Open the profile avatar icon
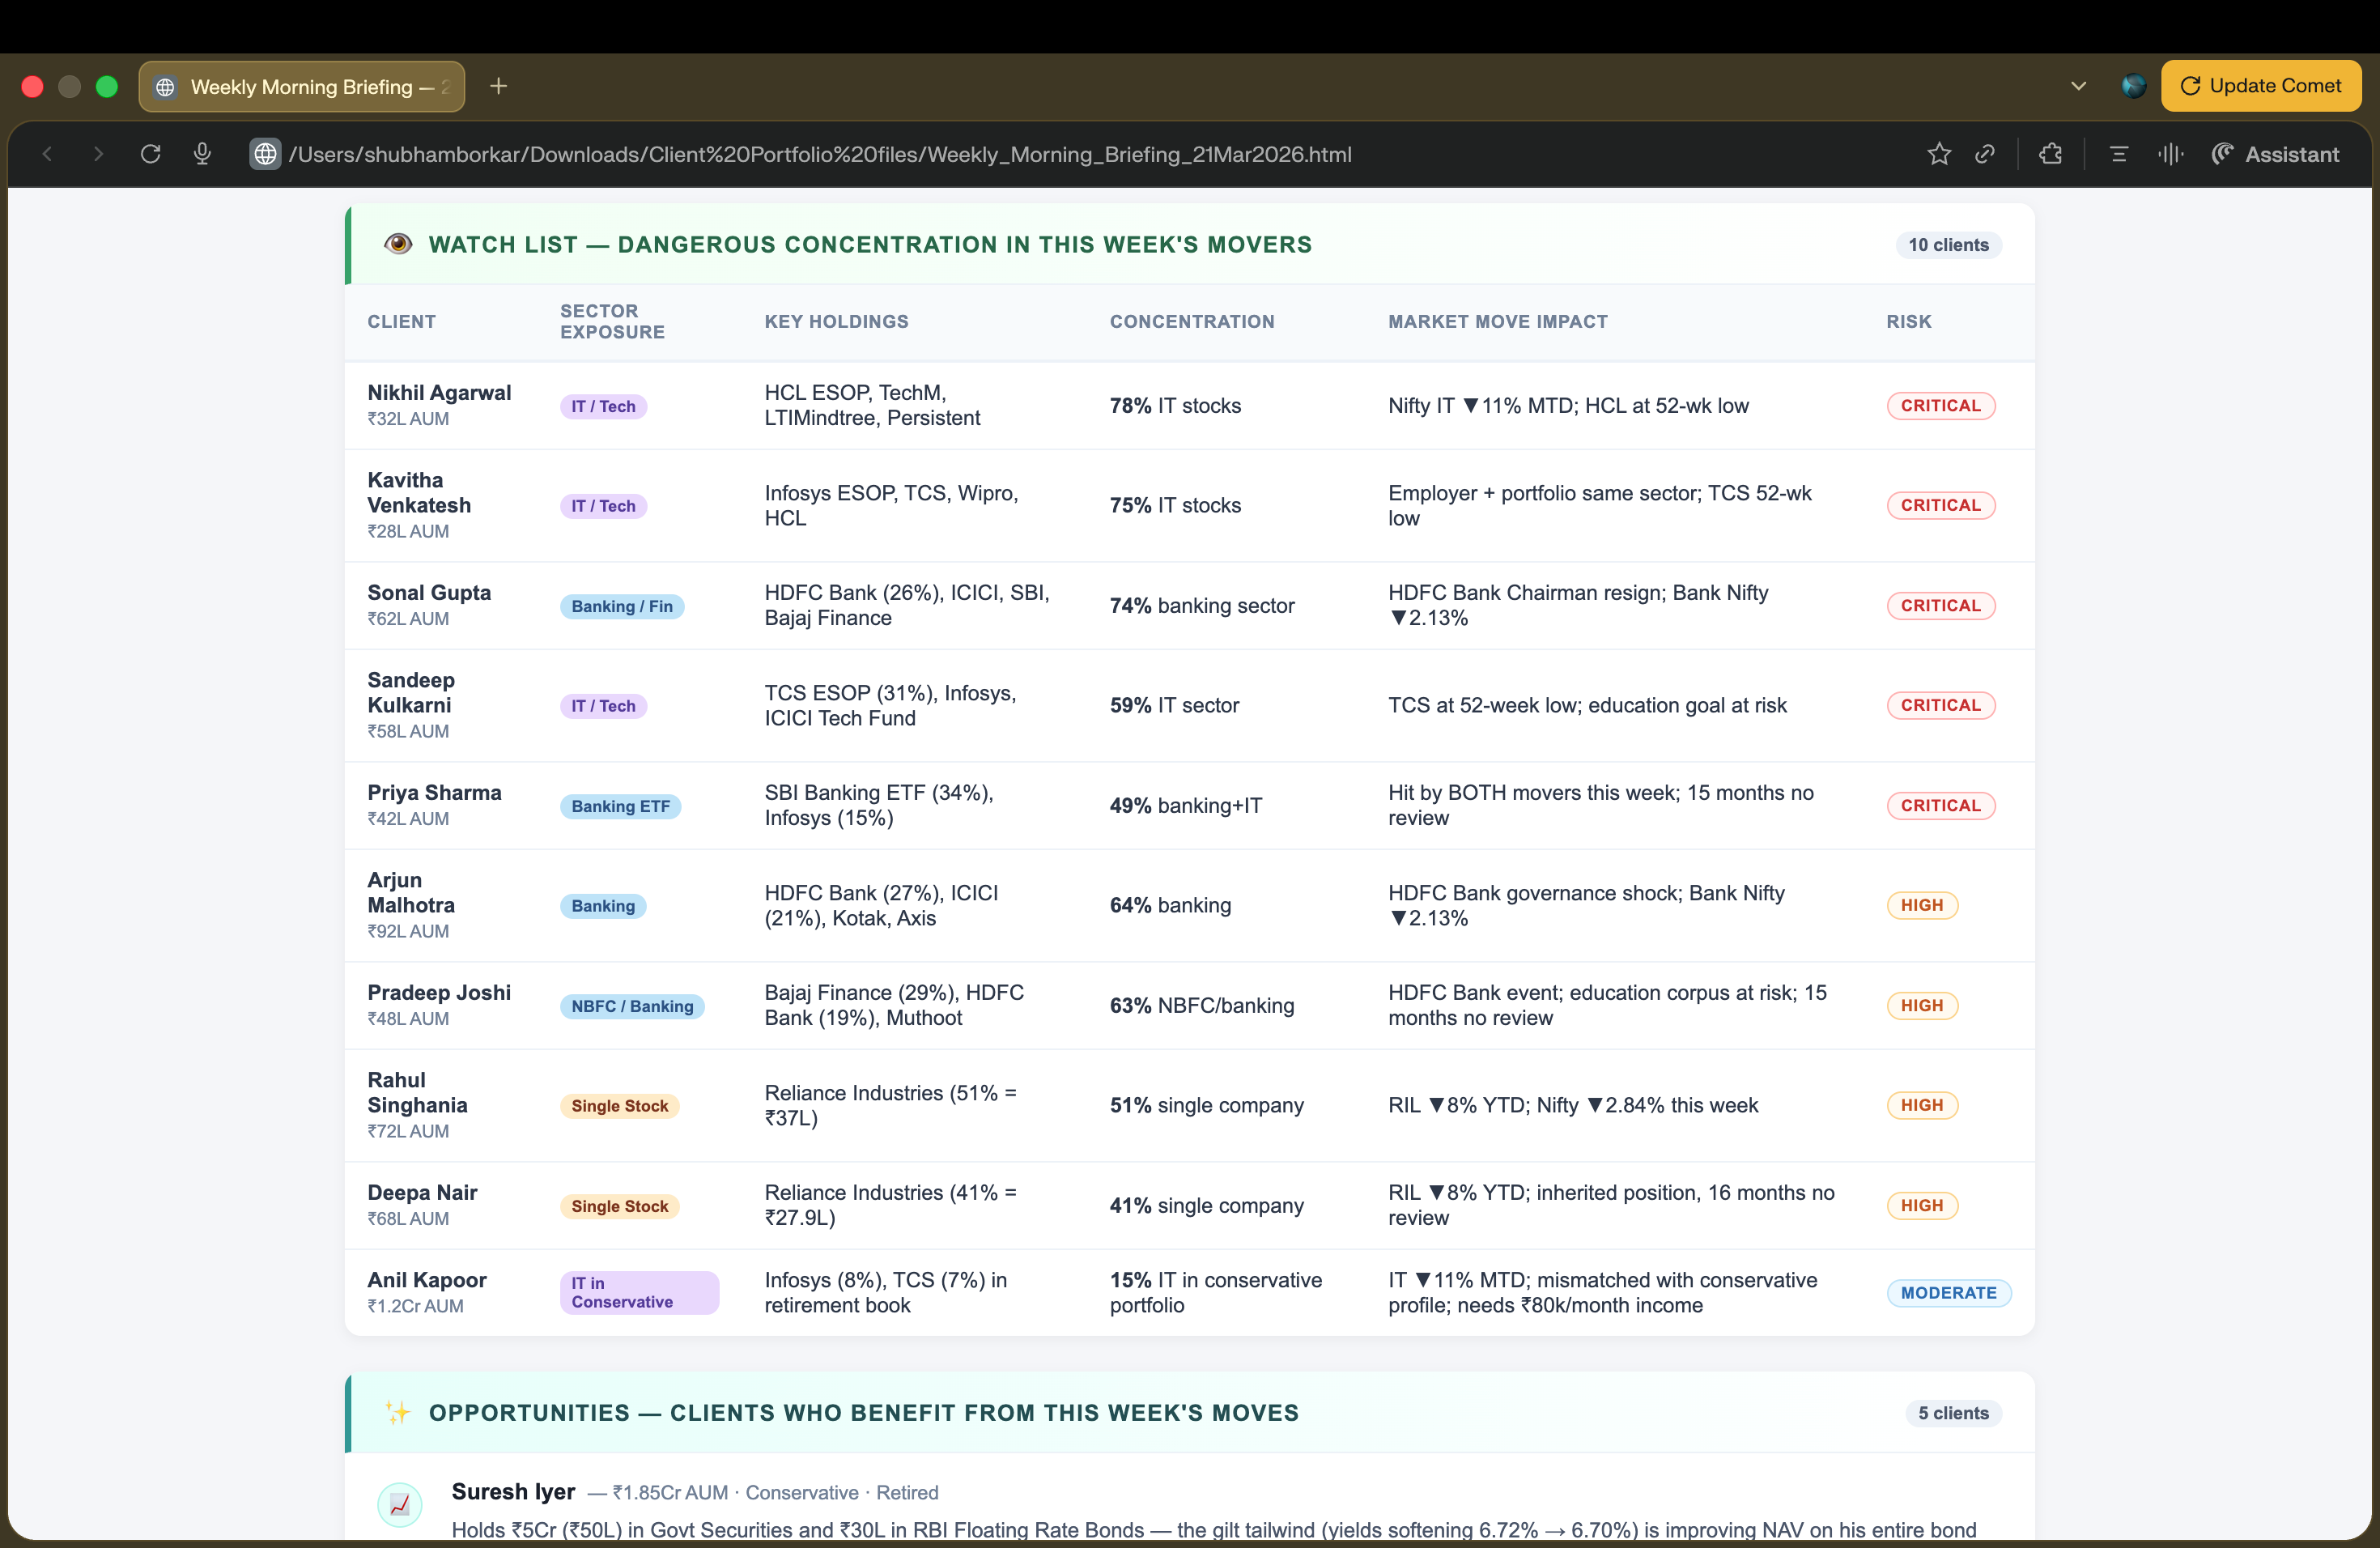This screenshot has height=1548, width=2380. click(2133, 86)
